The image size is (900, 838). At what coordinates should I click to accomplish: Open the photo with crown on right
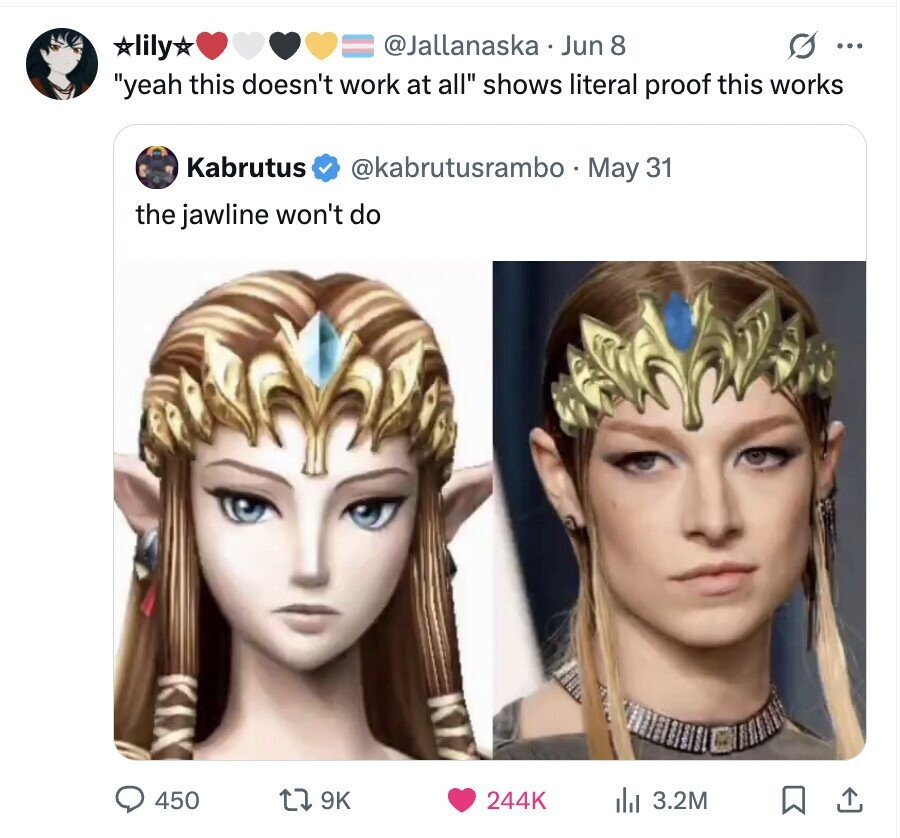[x=680, y=510]
